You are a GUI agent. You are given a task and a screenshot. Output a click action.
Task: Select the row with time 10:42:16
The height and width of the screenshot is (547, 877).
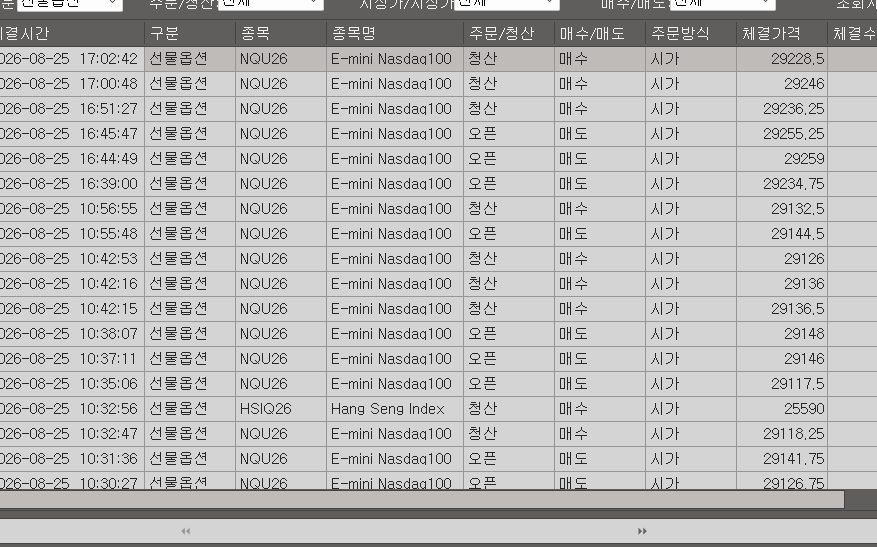click(438, 284)
